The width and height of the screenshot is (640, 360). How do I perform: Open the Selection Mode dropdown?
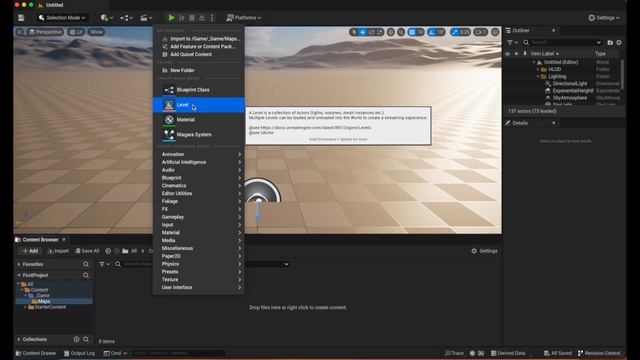[x=62, y=18]
